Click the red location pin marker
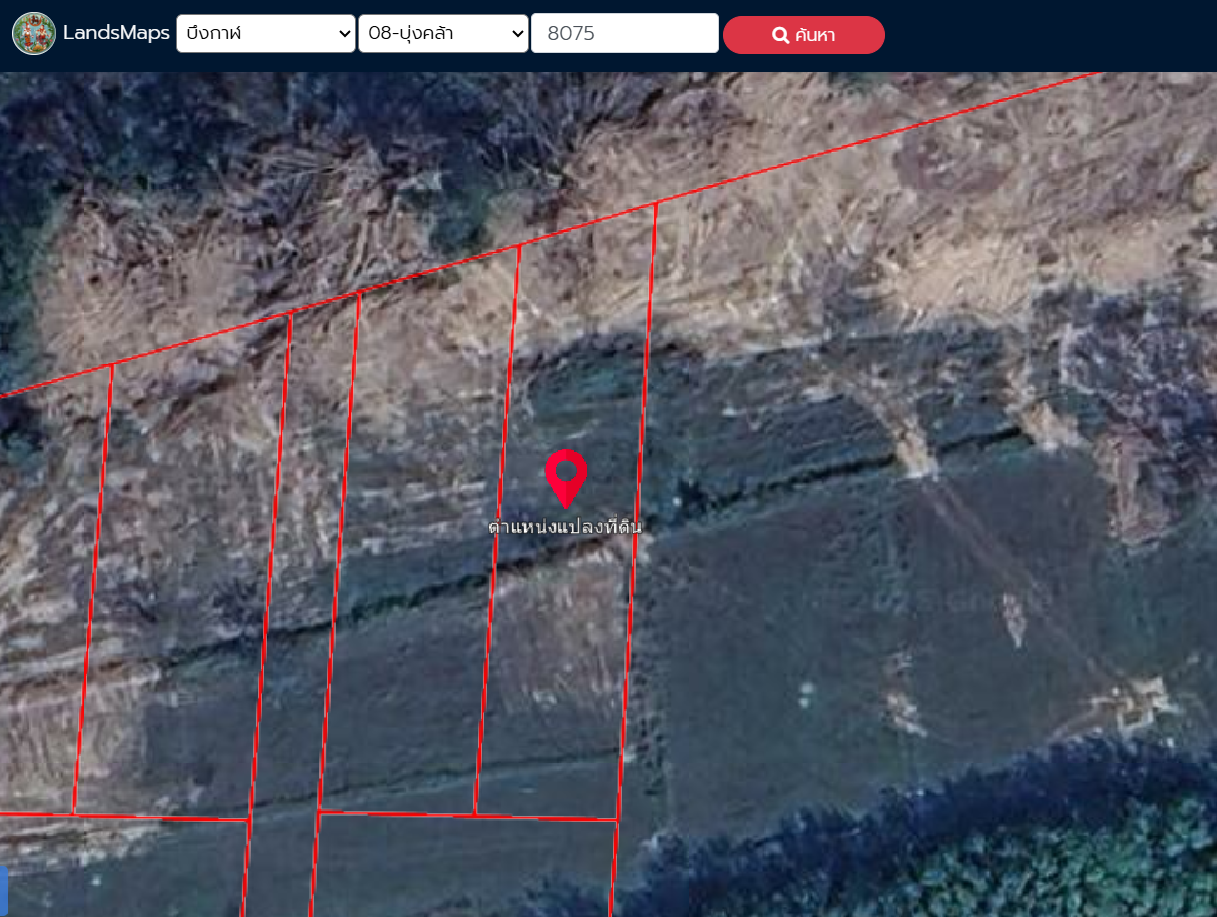 pos(566,477)
